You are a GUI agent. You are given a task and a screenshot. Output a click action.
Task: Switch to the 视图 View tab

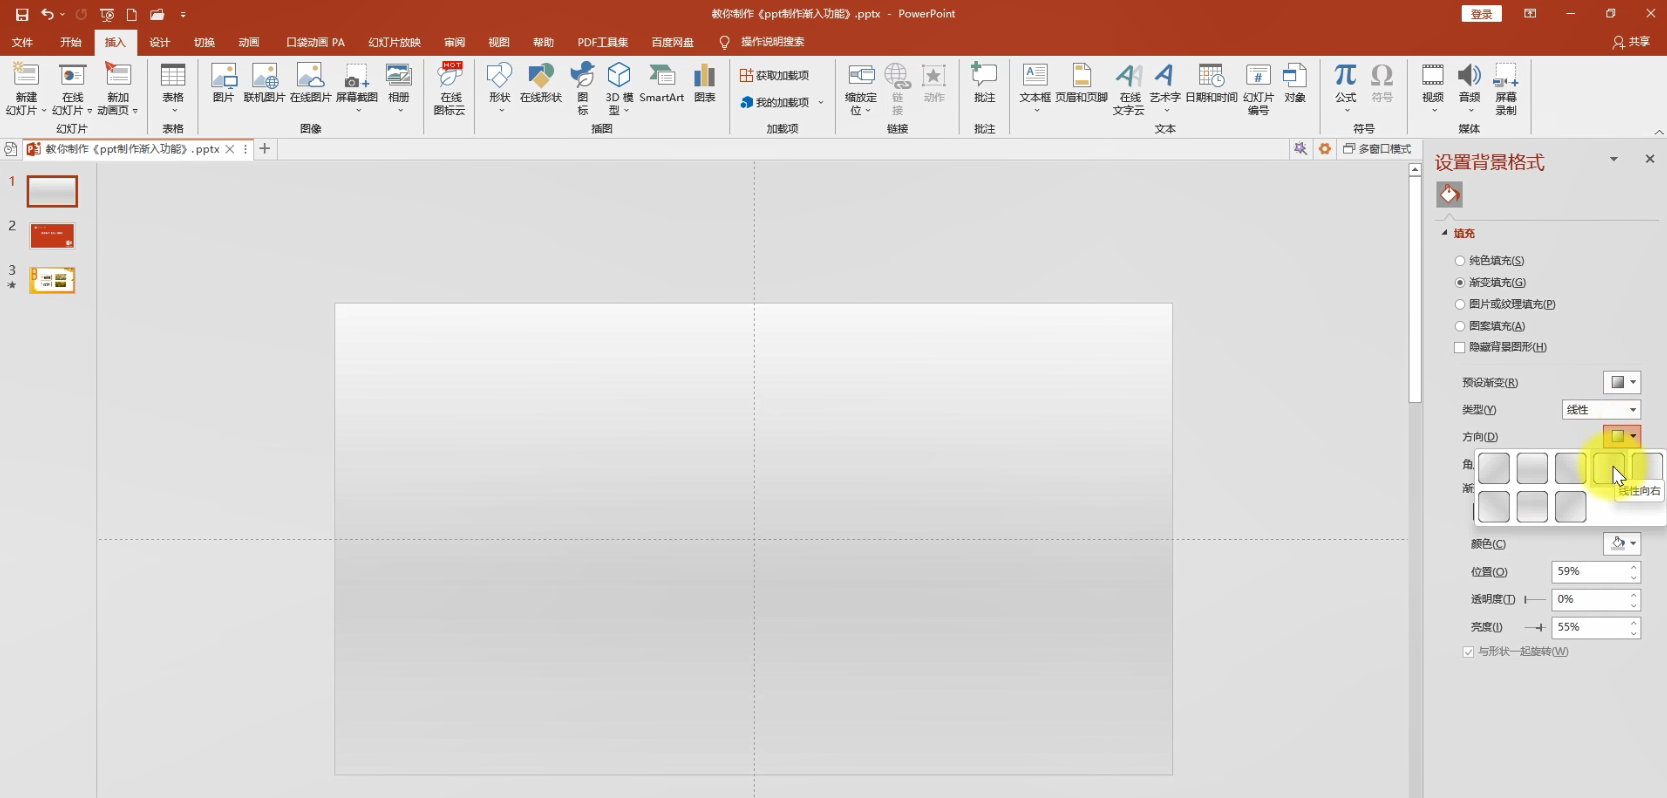(499, 42)
